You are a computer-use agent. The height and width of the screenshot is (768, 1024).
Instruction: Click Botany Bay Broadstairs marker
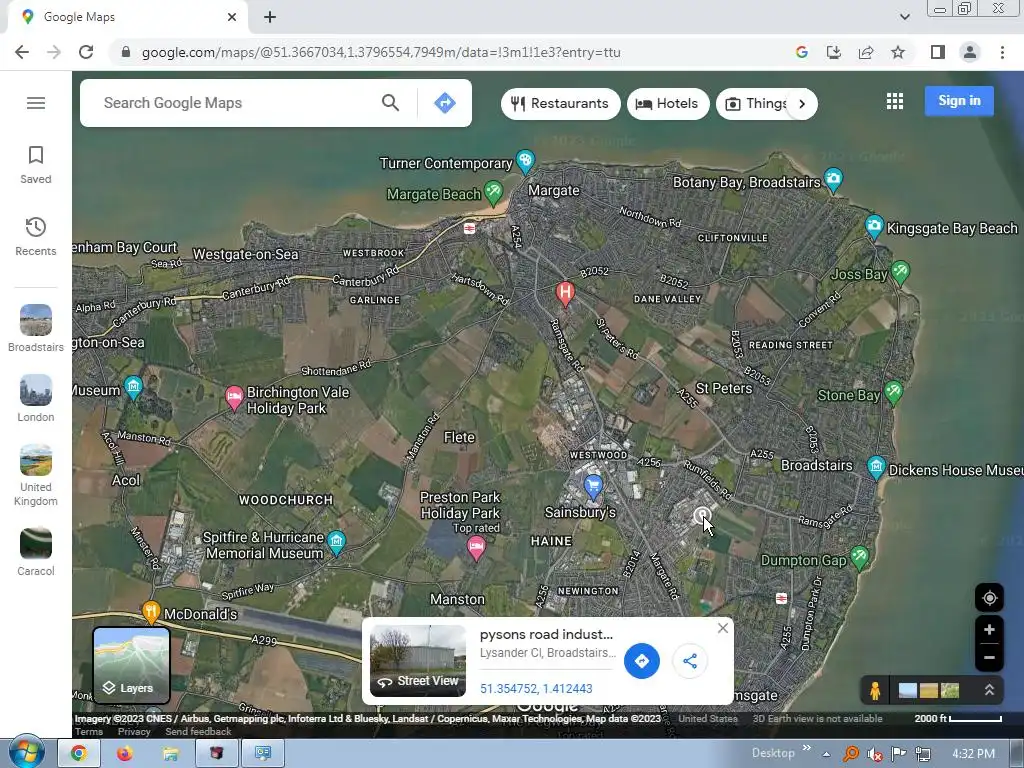click(833, 180)
